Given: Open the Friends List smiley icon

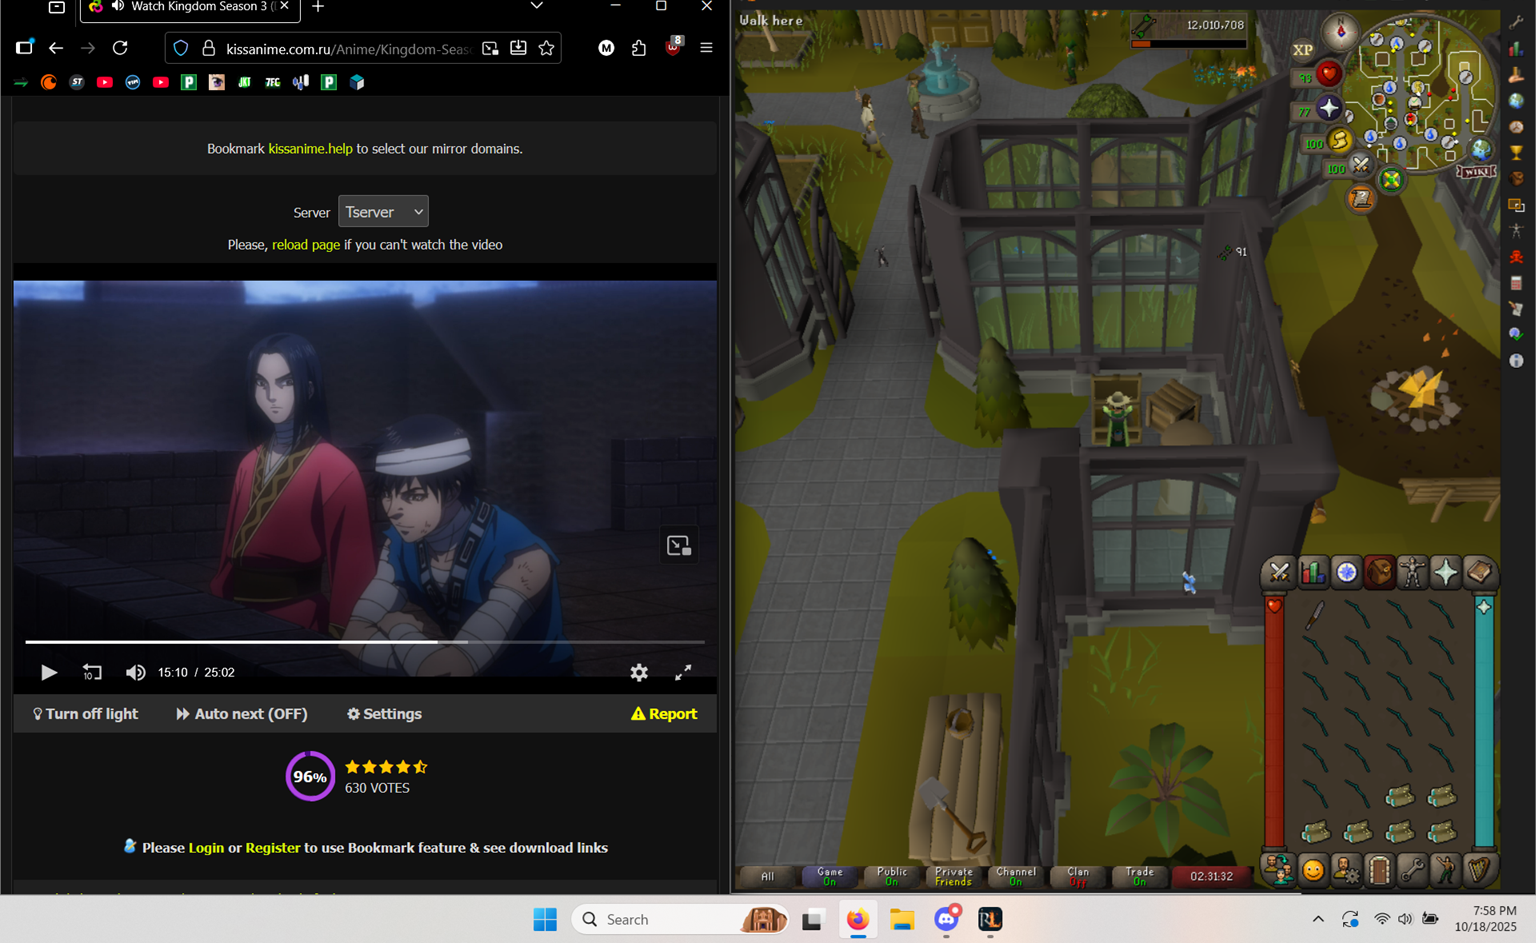Looking at the screenshot, I should (1313, 870).
